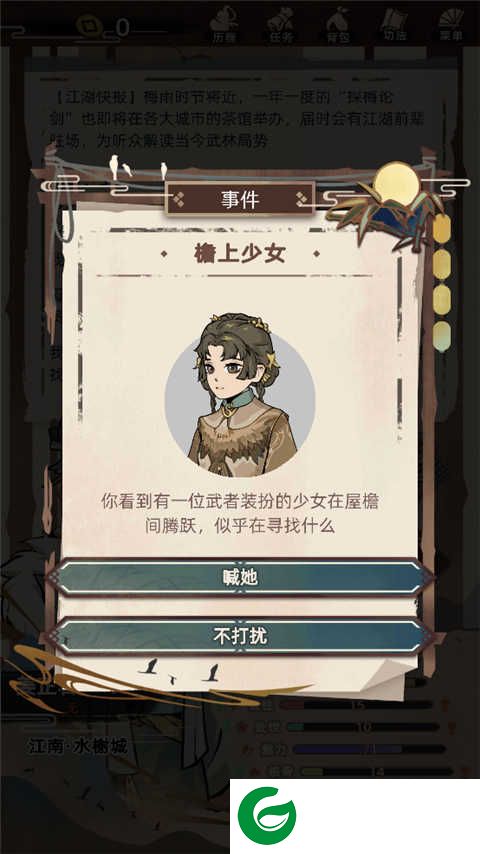Open the 任务 quests icon
Screen dimensions: 480x854
281,25
